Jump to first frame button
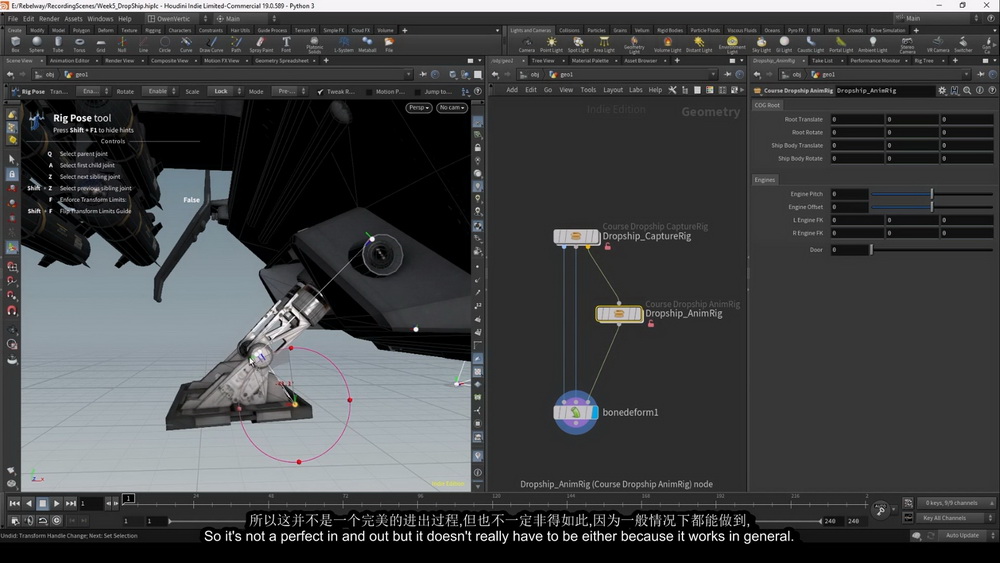This screenshot has height=563, width=1000. (x=14, y=504)
